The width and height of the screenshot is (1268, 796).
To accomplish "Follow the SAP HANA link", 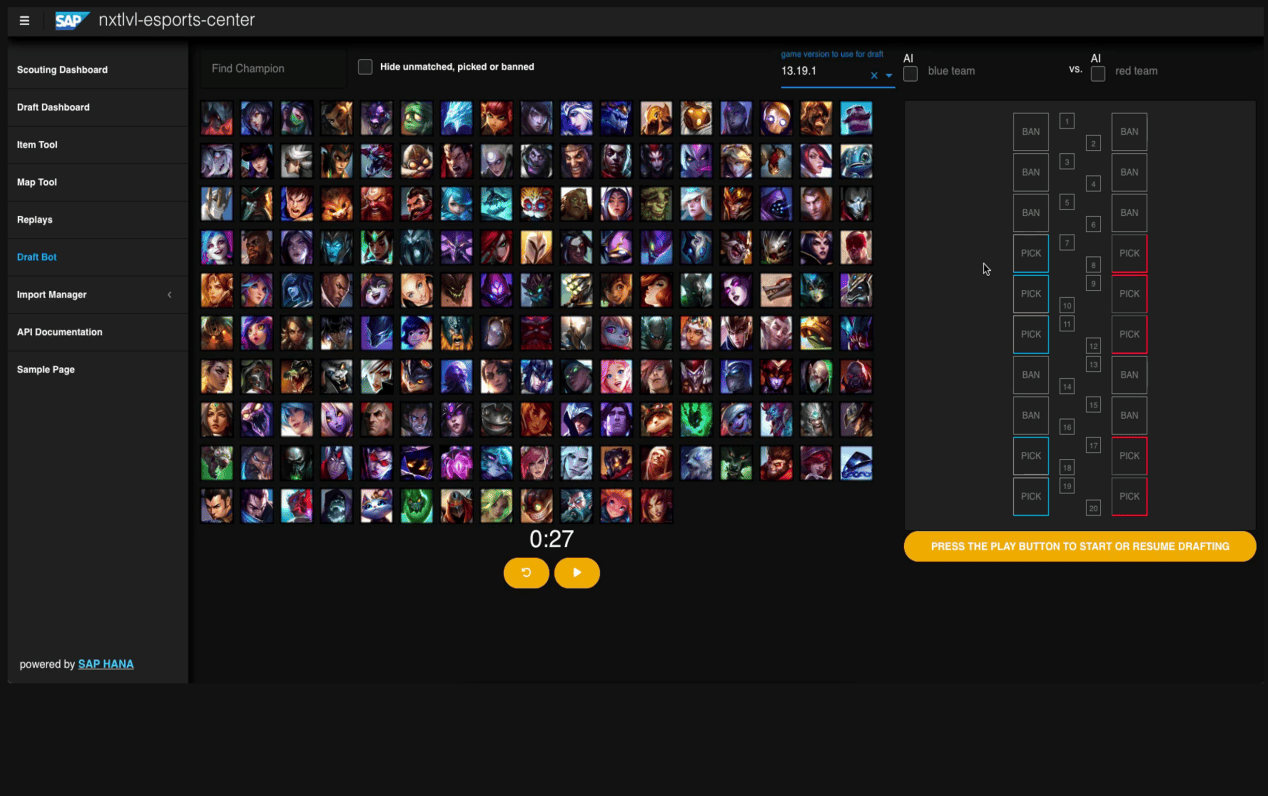I will click(106, 664).
